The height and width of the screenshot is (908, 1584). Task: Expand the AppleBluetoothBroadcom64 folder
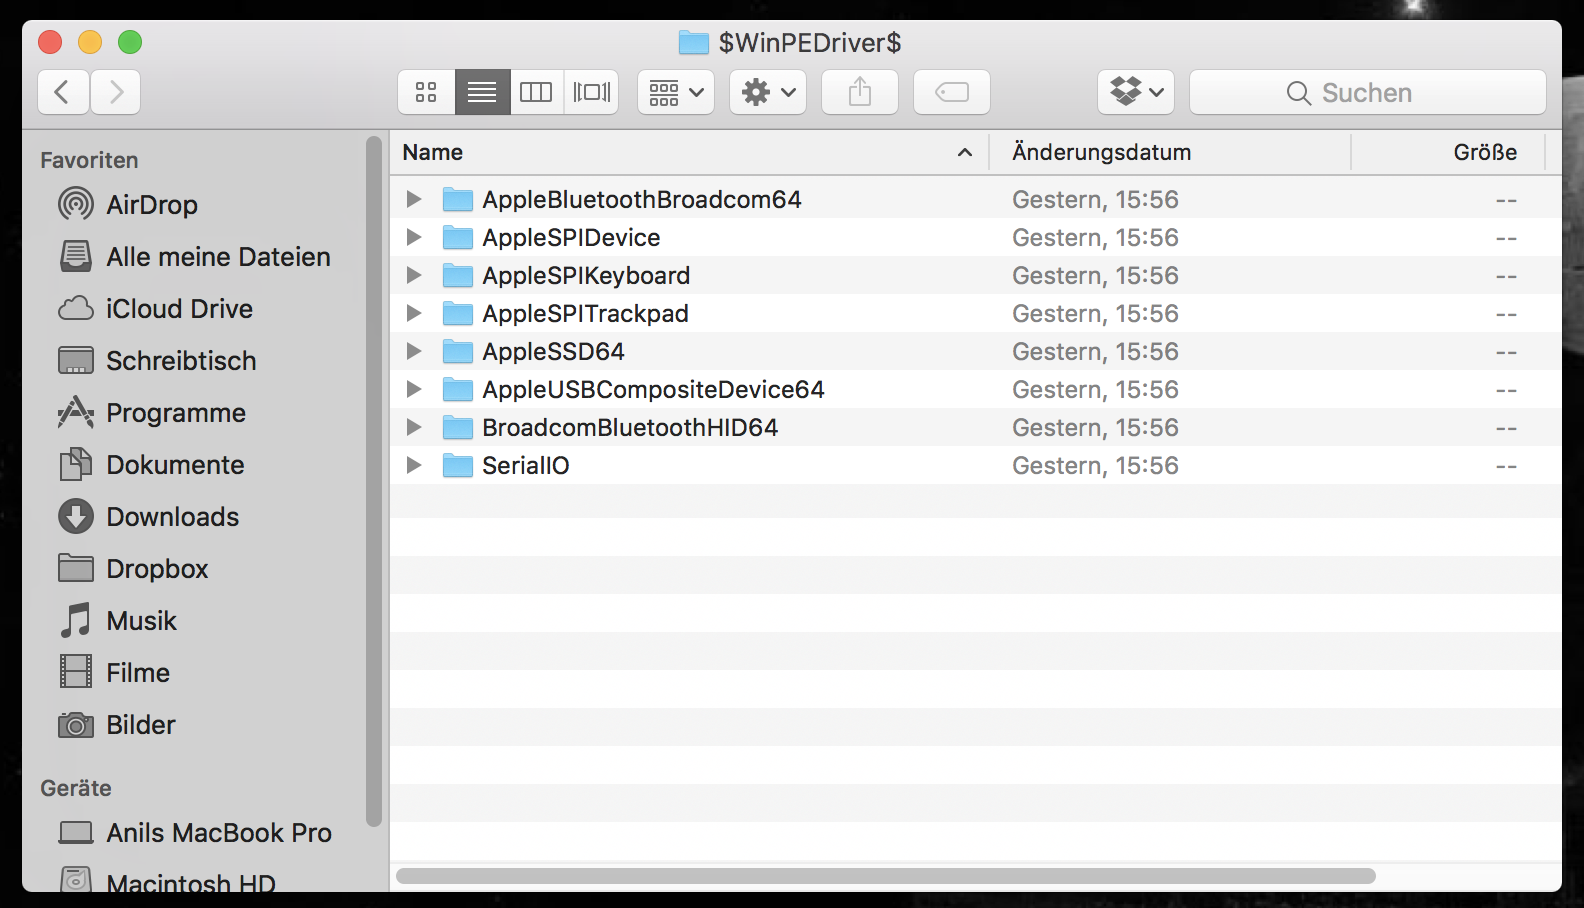pyautogui.click(x=413, y=199)
